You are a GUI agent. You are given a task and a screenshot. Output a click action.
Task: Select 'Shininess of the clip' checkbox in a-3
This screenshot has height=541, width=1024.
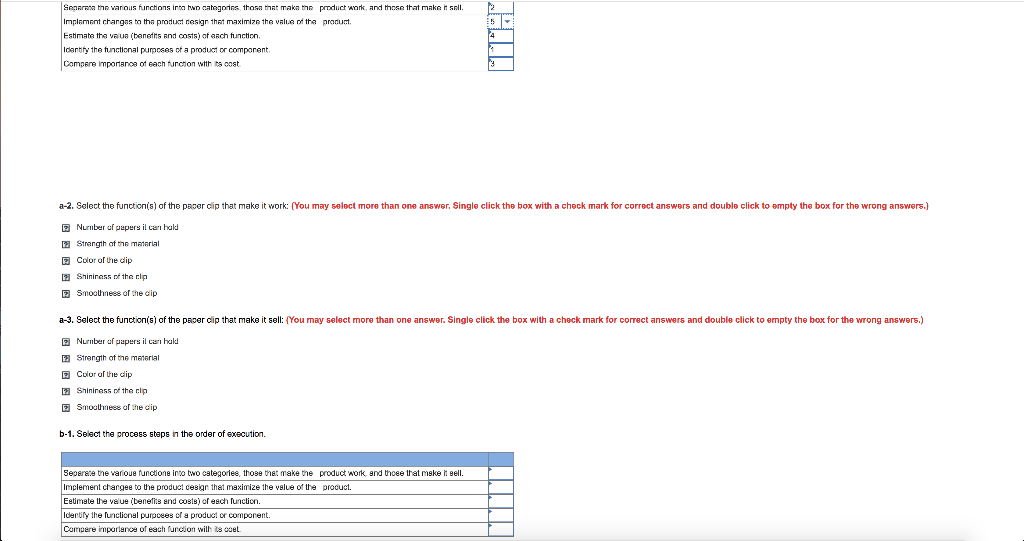pyautogui.click(x=65, y=391)
